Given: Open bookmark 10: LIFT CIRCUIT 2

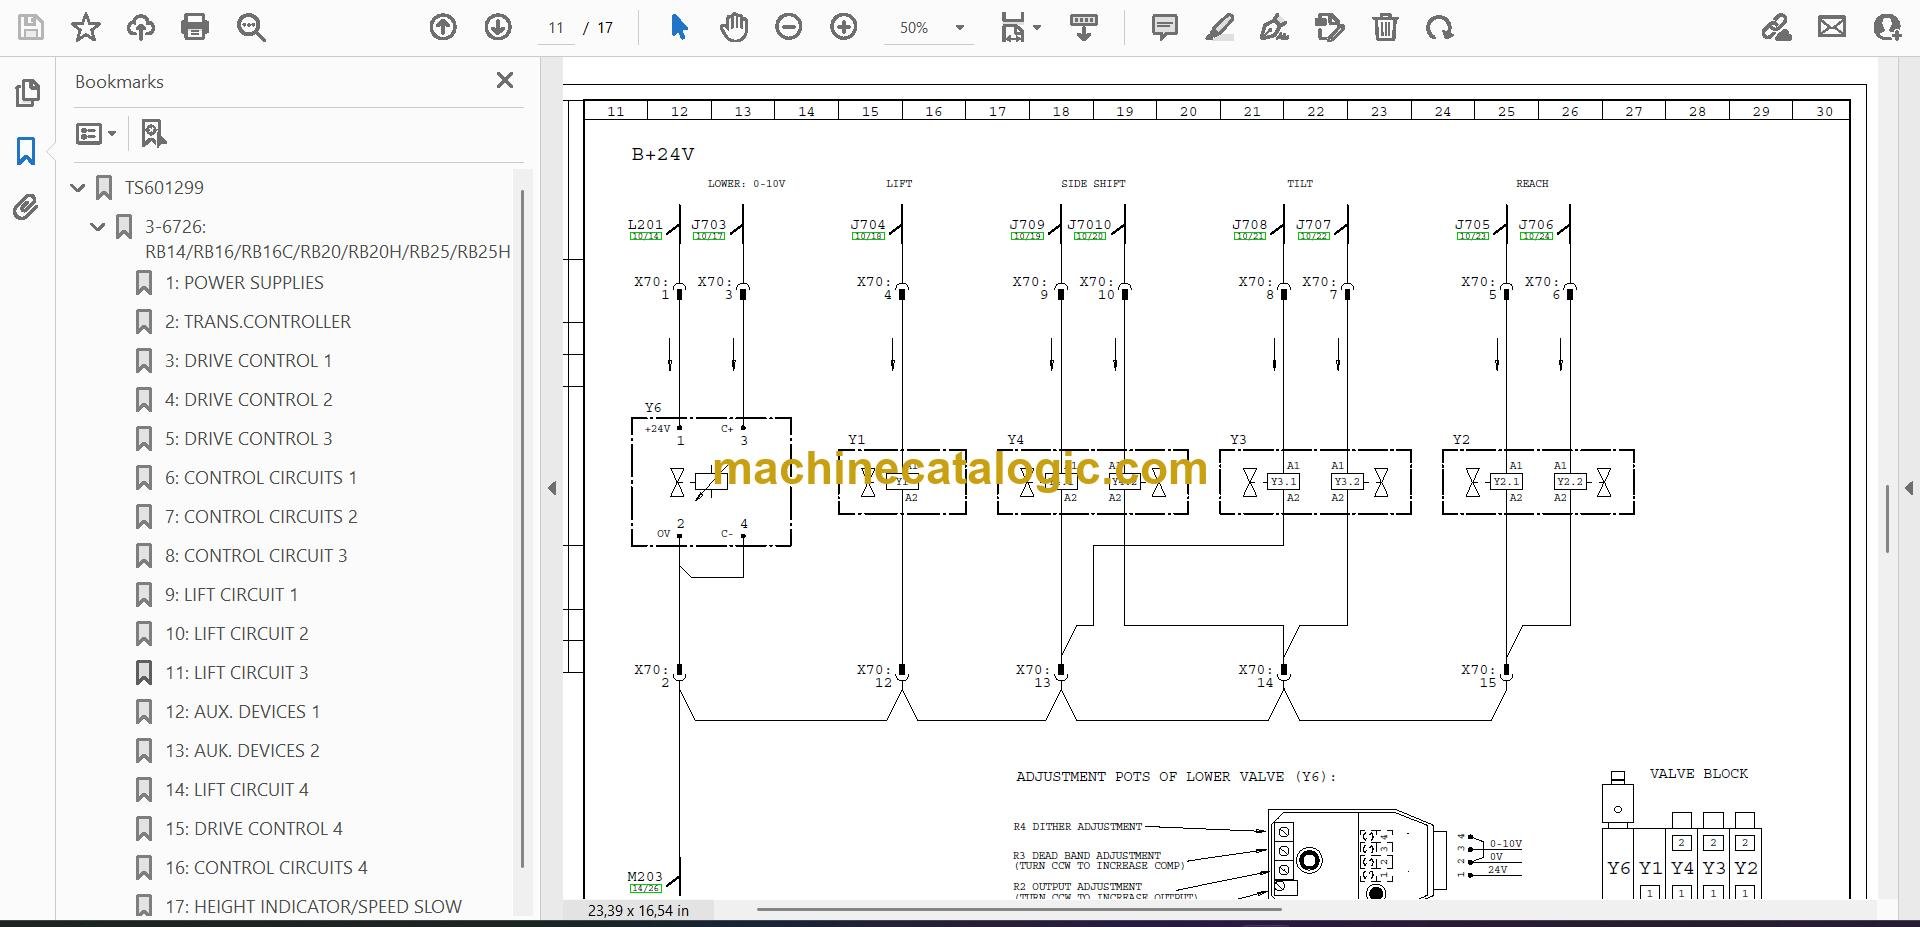Looking at the screenshot, I should coord(237,634).
